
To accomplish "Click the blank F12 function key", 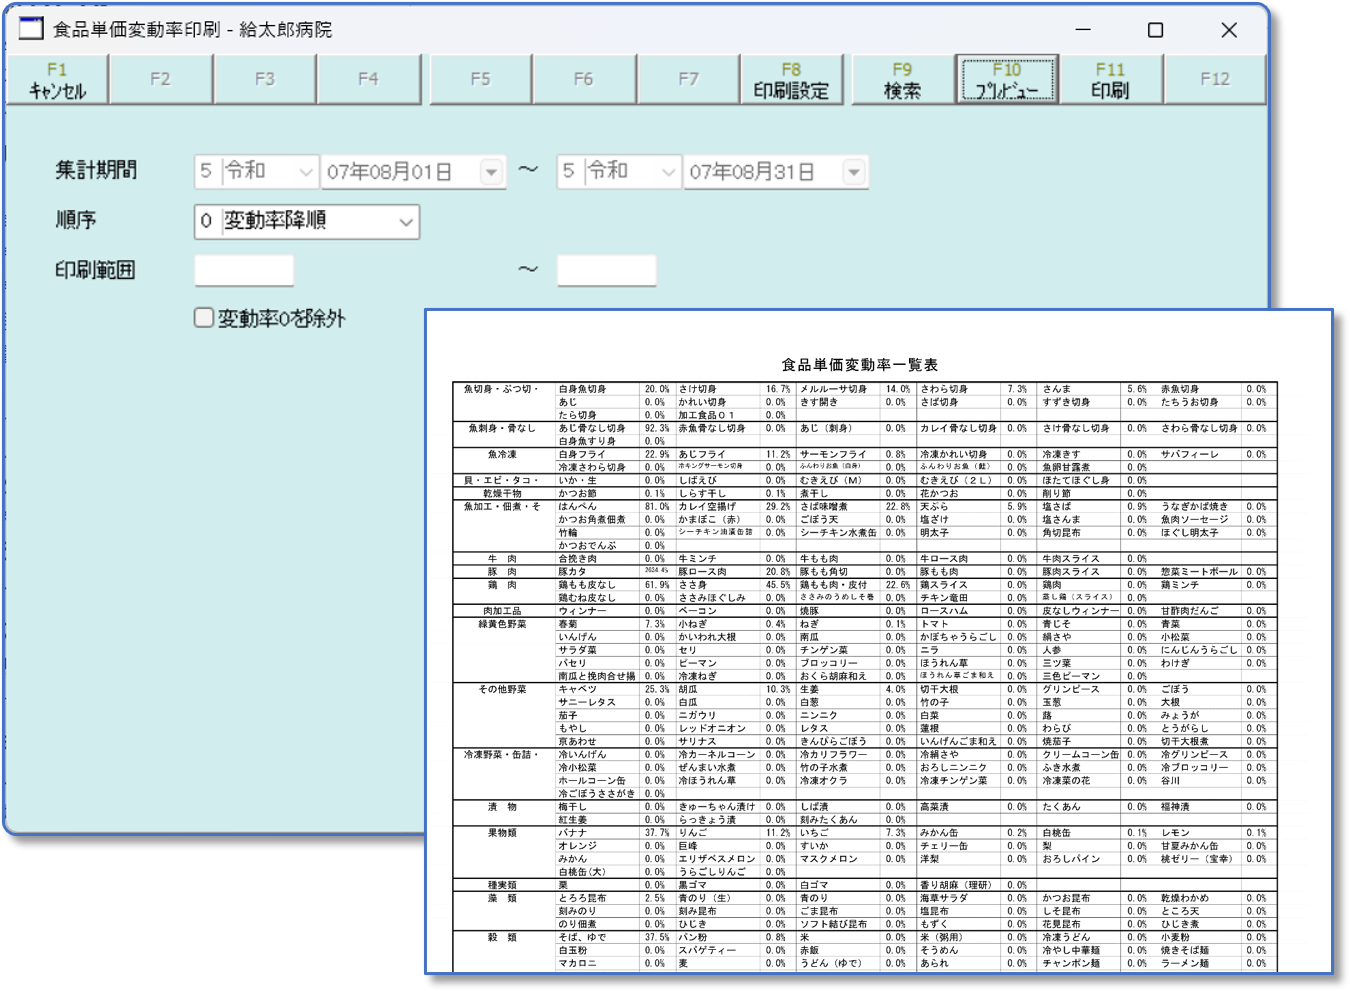I will 1214,80.
